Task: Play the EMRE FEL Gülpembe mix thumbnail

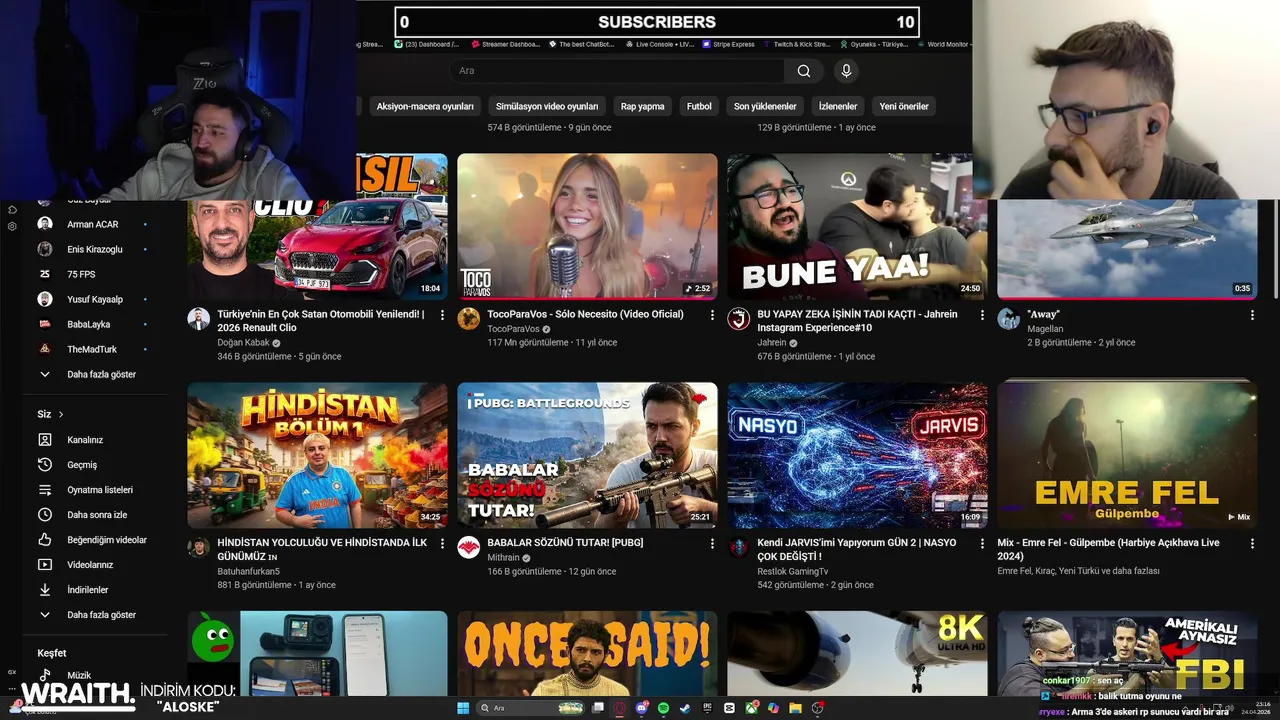Action: click(1127, 455)
